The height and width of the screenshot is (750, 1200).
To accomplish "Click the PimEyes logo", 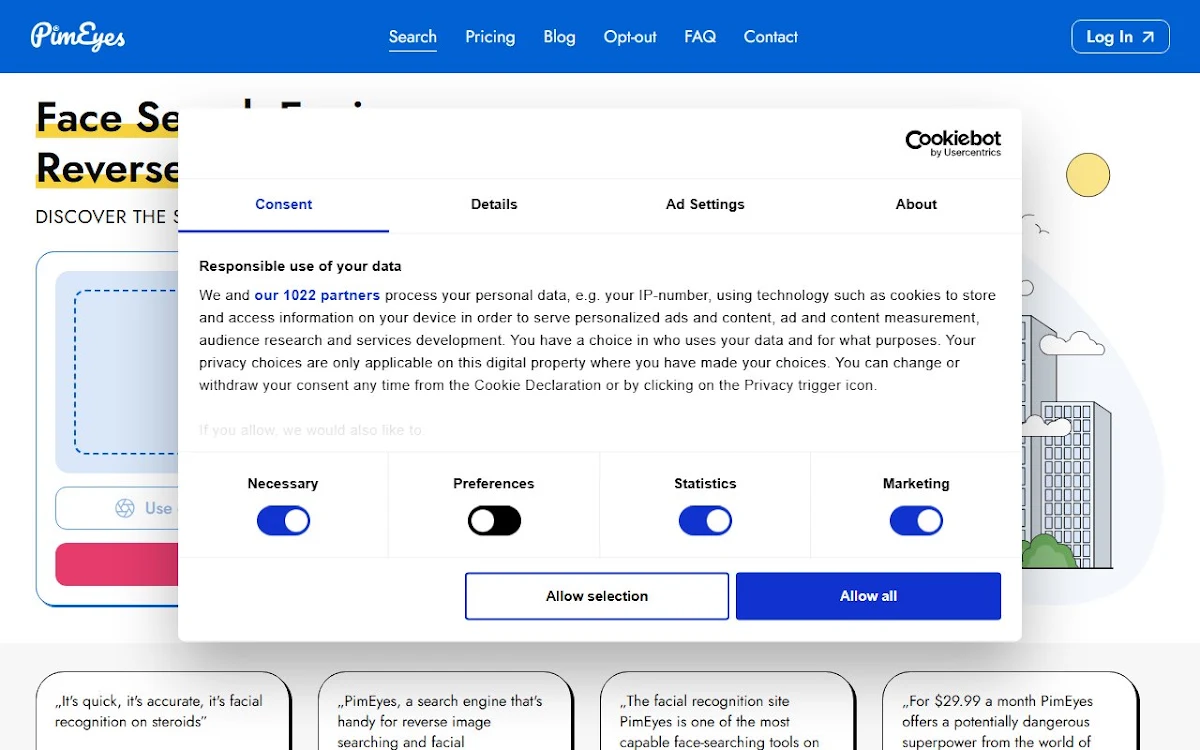I will 78,36.
